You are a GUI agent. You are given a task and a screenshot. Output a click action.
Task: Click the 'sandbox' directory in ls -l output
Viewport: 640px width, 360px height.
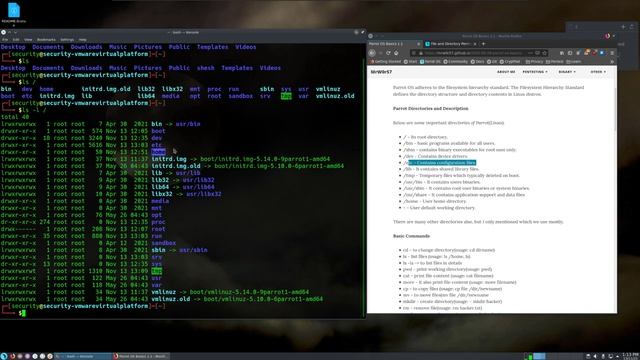(164, 243)
